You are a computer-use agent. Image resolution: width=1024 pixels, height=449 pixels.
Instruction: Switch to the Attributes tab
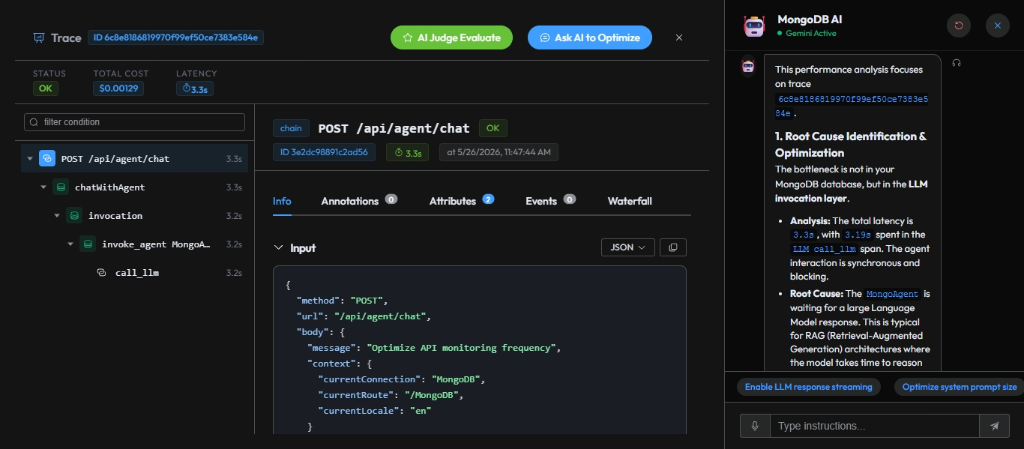[x=461, y=201]
